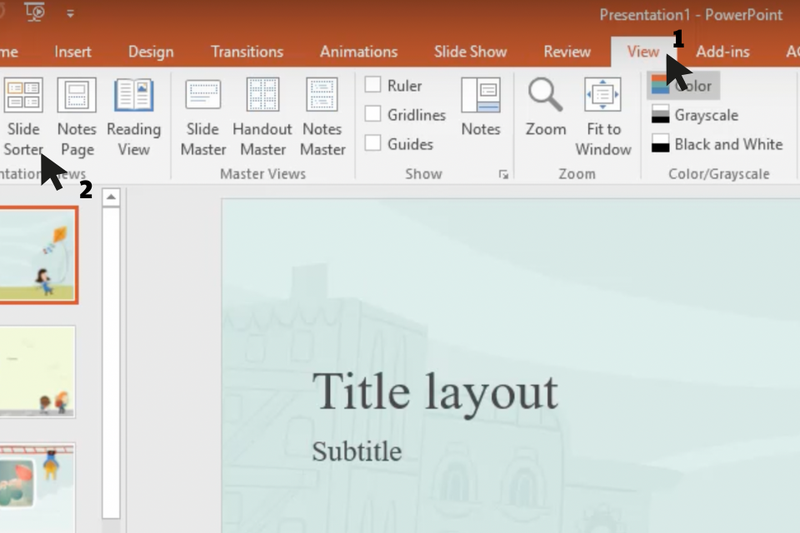Start slideshow from beginning in quick access toolbar

[35, 12]
